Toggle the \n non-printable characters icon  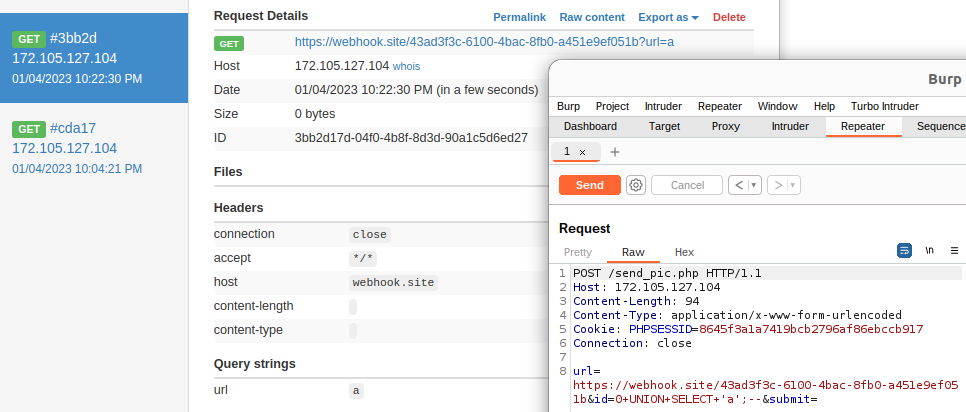tap(930, 251)
